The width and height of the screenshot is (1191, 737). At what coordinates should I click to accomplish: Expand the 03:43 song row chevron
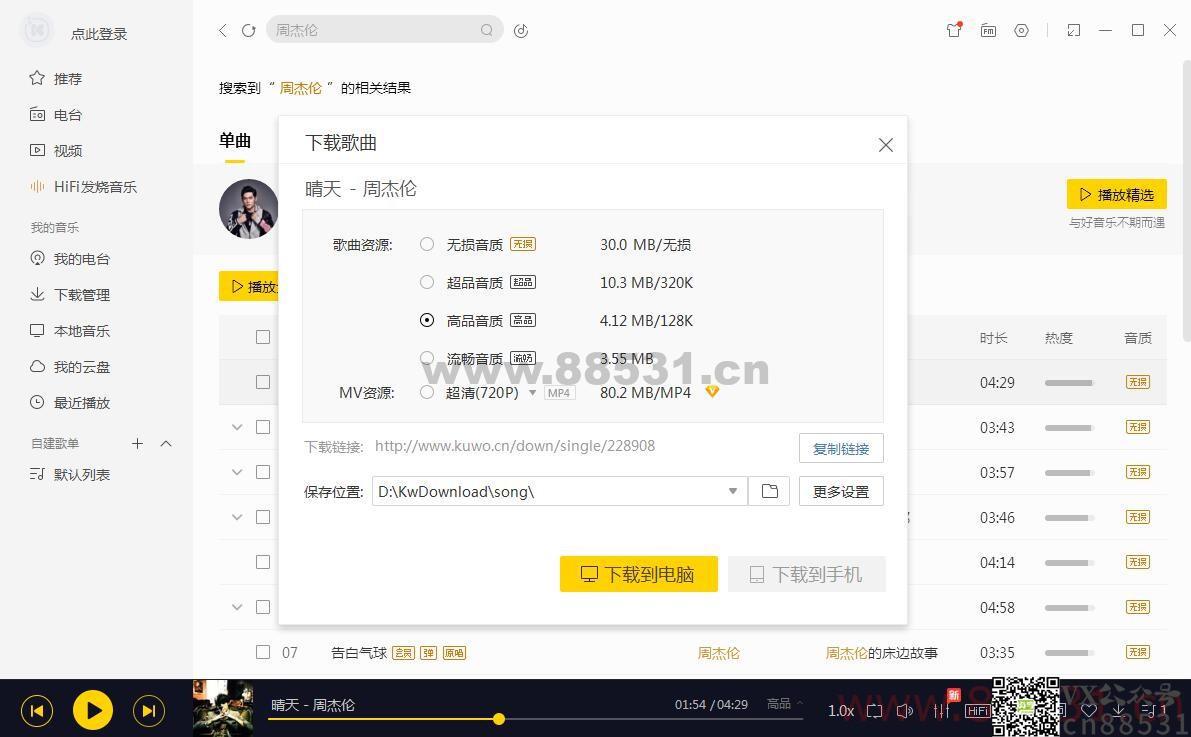237,427
